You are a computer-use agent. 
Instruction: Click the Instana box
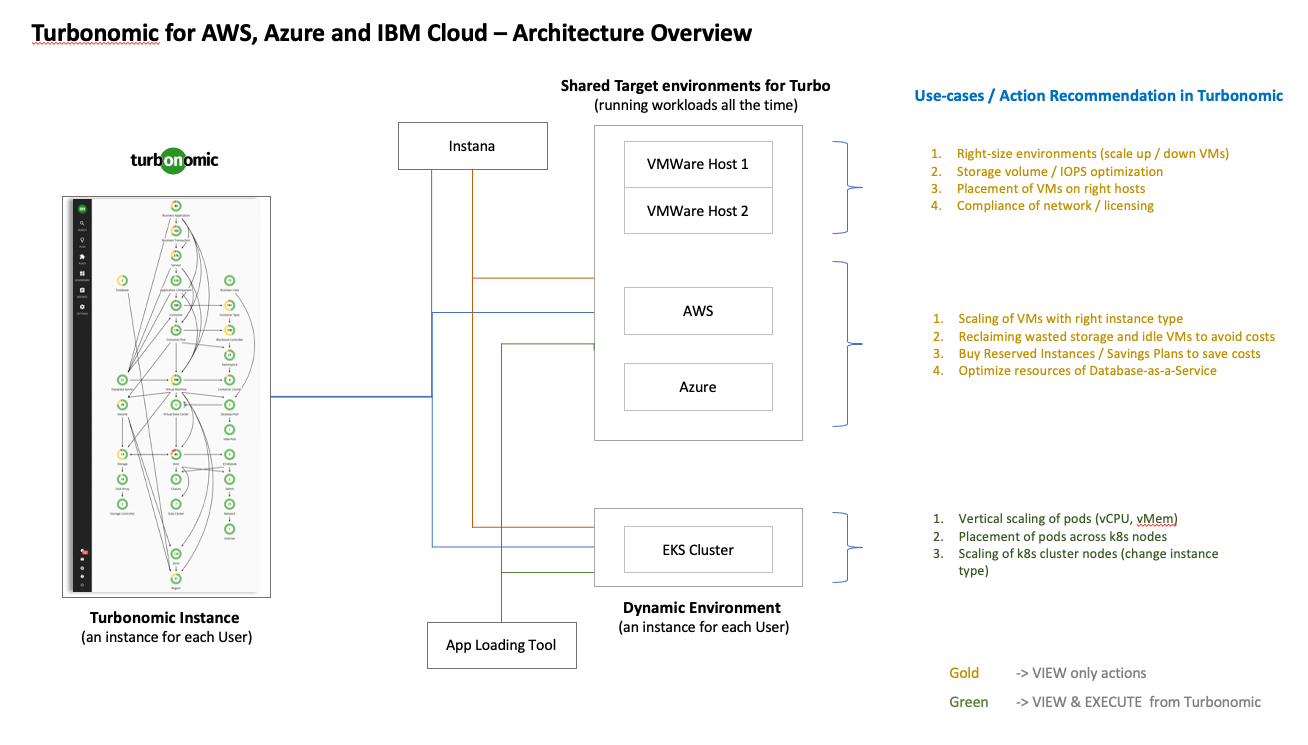pyautogui.click(x=473, y=146)
